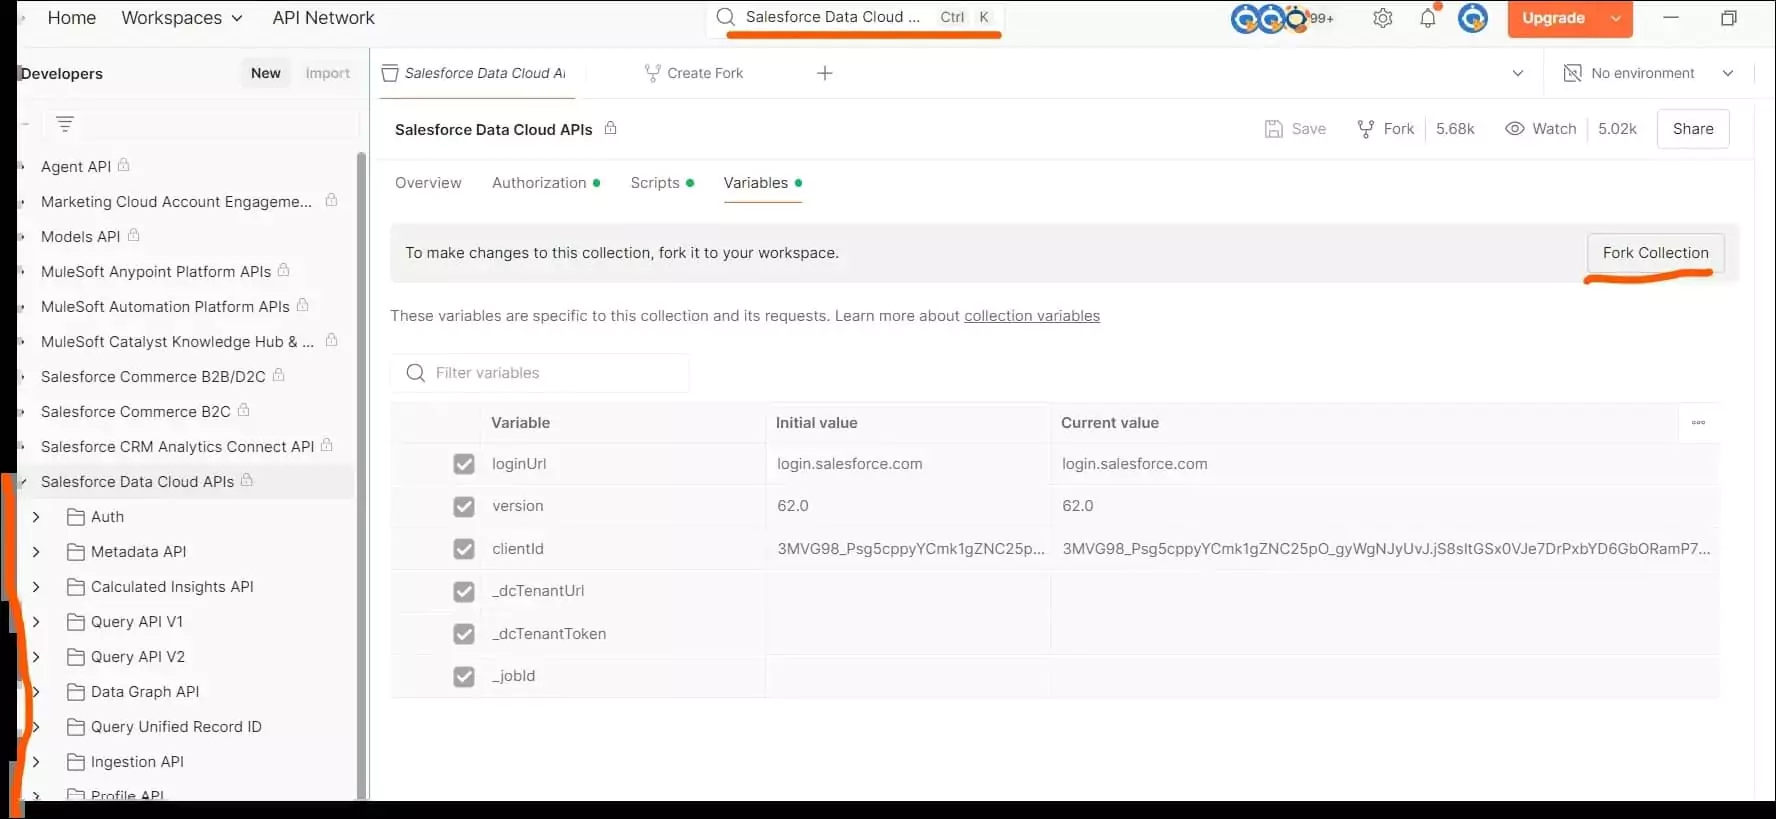The width and height of the screenshot is (1776, 819).
Task: Uncheck the _dcTenantToken variable checkbox
Action: 464,634
